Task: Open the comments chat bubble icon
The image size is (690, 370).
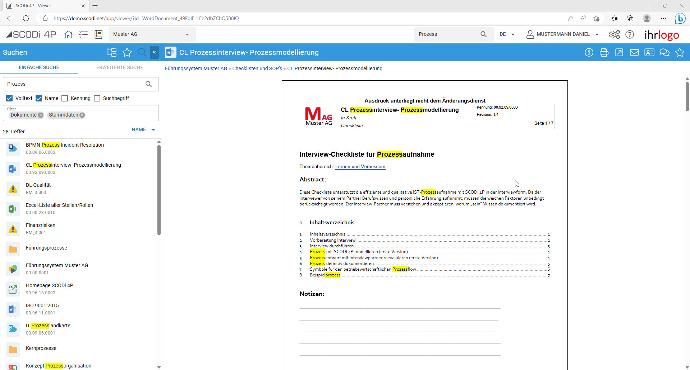Action: [x=664, y=53]
